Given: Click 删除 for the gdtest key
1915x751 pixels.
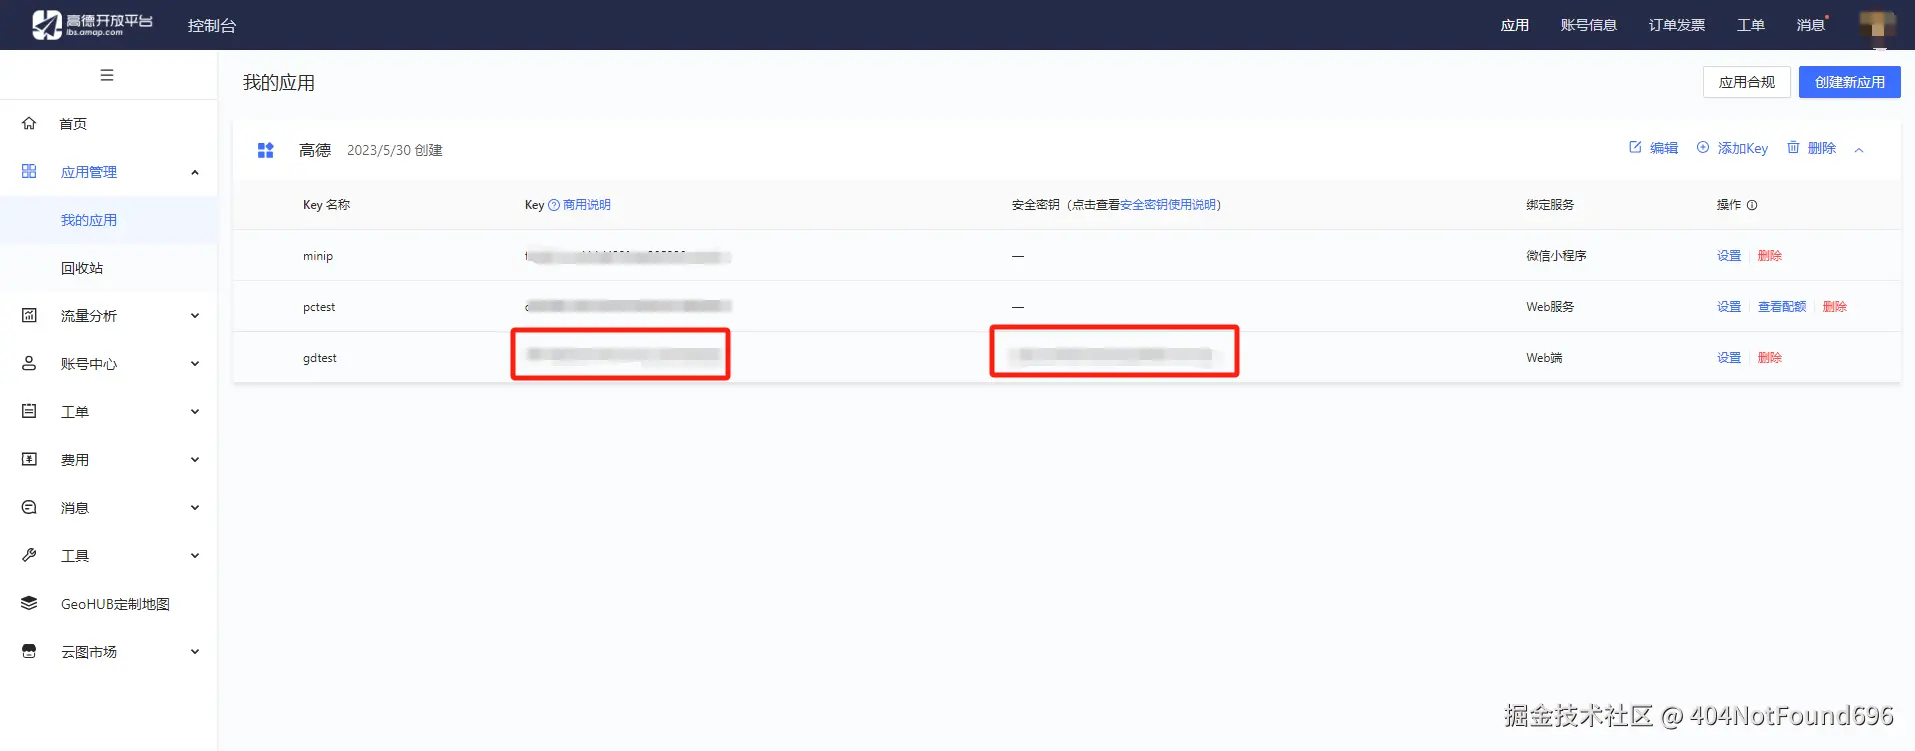Looking at the screenshot, I should [x=1770, y=358].
